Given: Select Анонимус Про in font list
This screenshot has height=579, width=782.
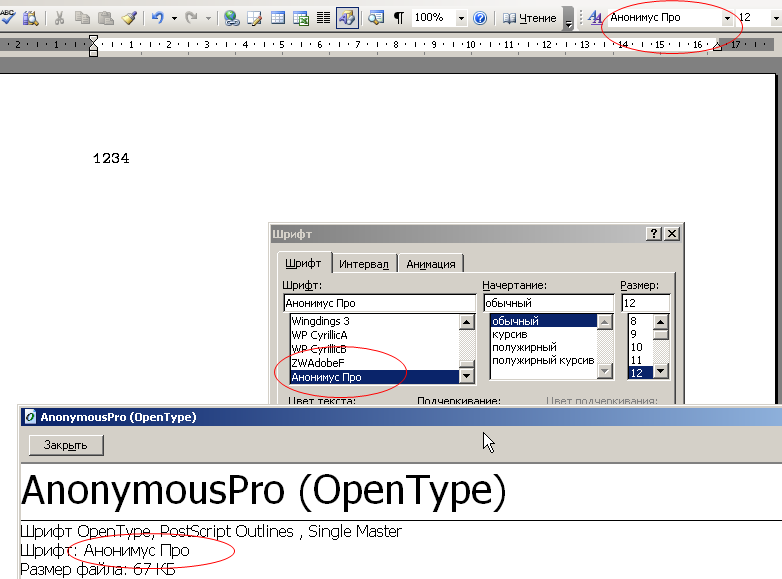Looking at the screenshot, I should 374,377.
